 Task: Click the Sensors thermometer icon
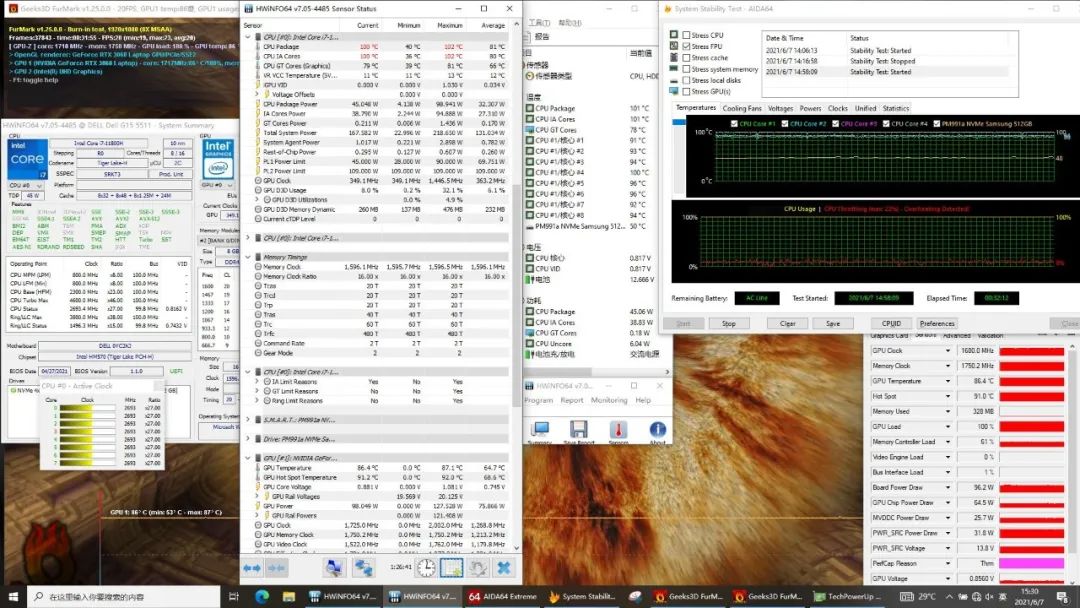[618, 430]
